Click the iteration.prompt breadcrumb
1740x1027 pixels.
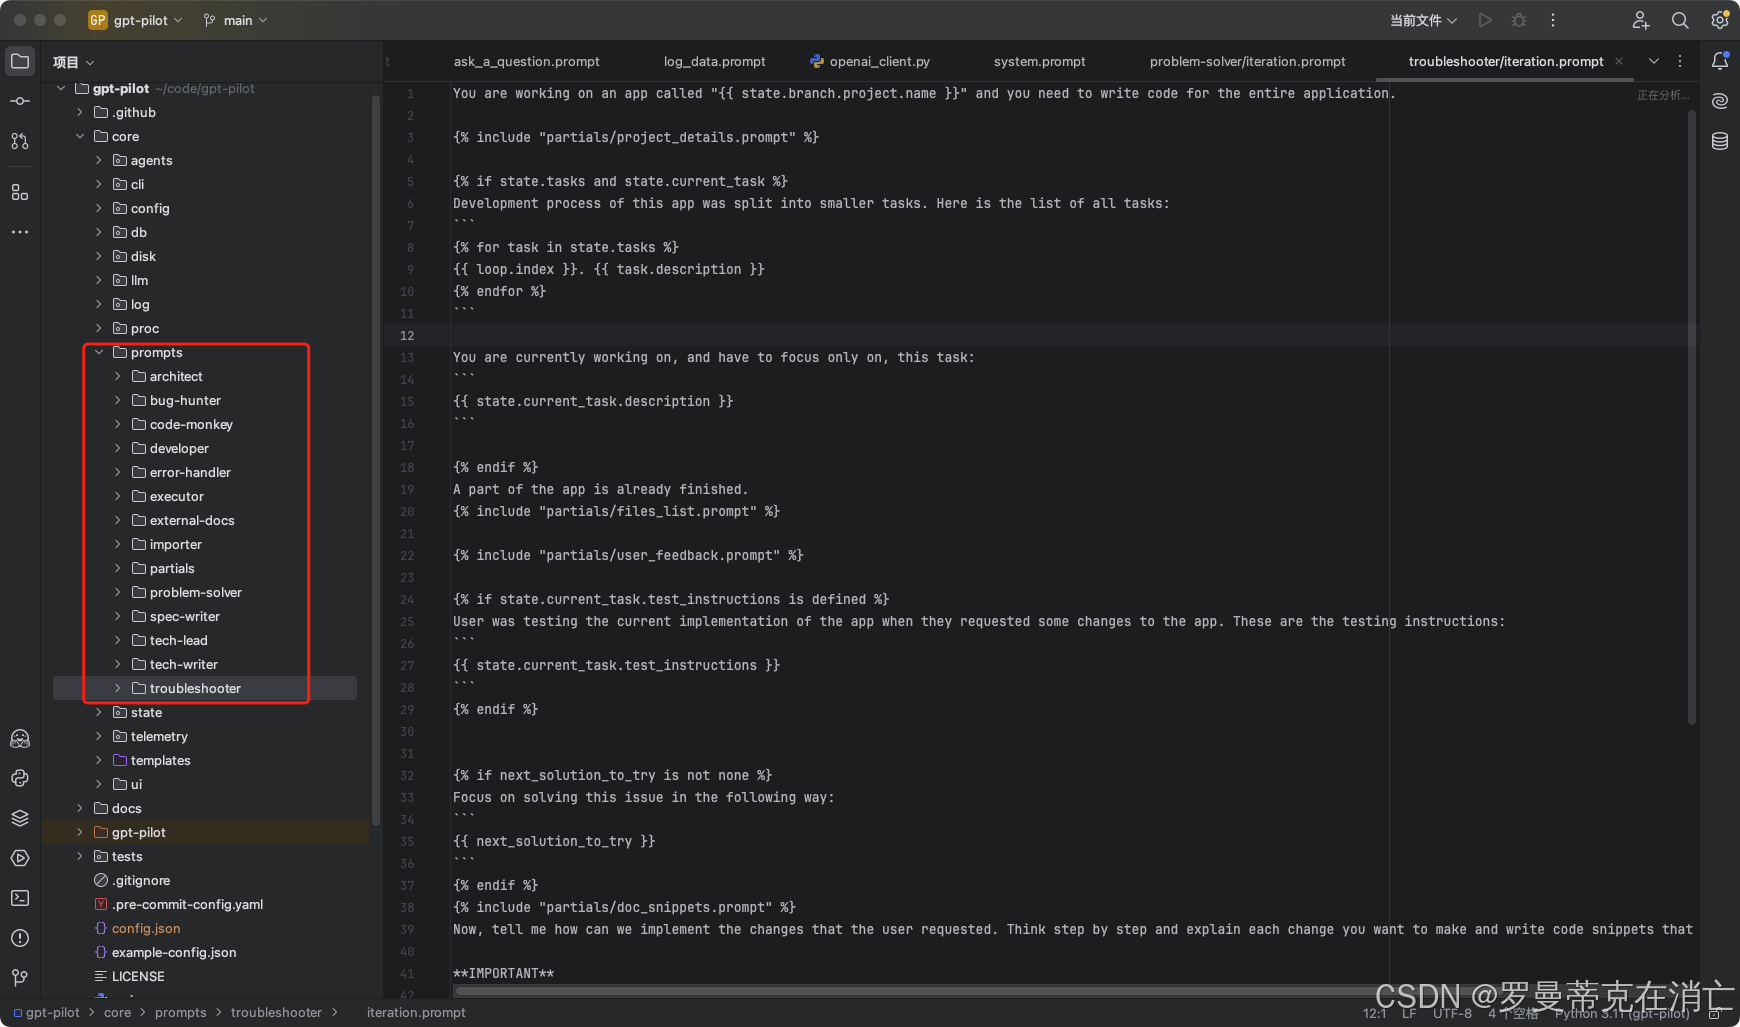[x=416, y=1012]
